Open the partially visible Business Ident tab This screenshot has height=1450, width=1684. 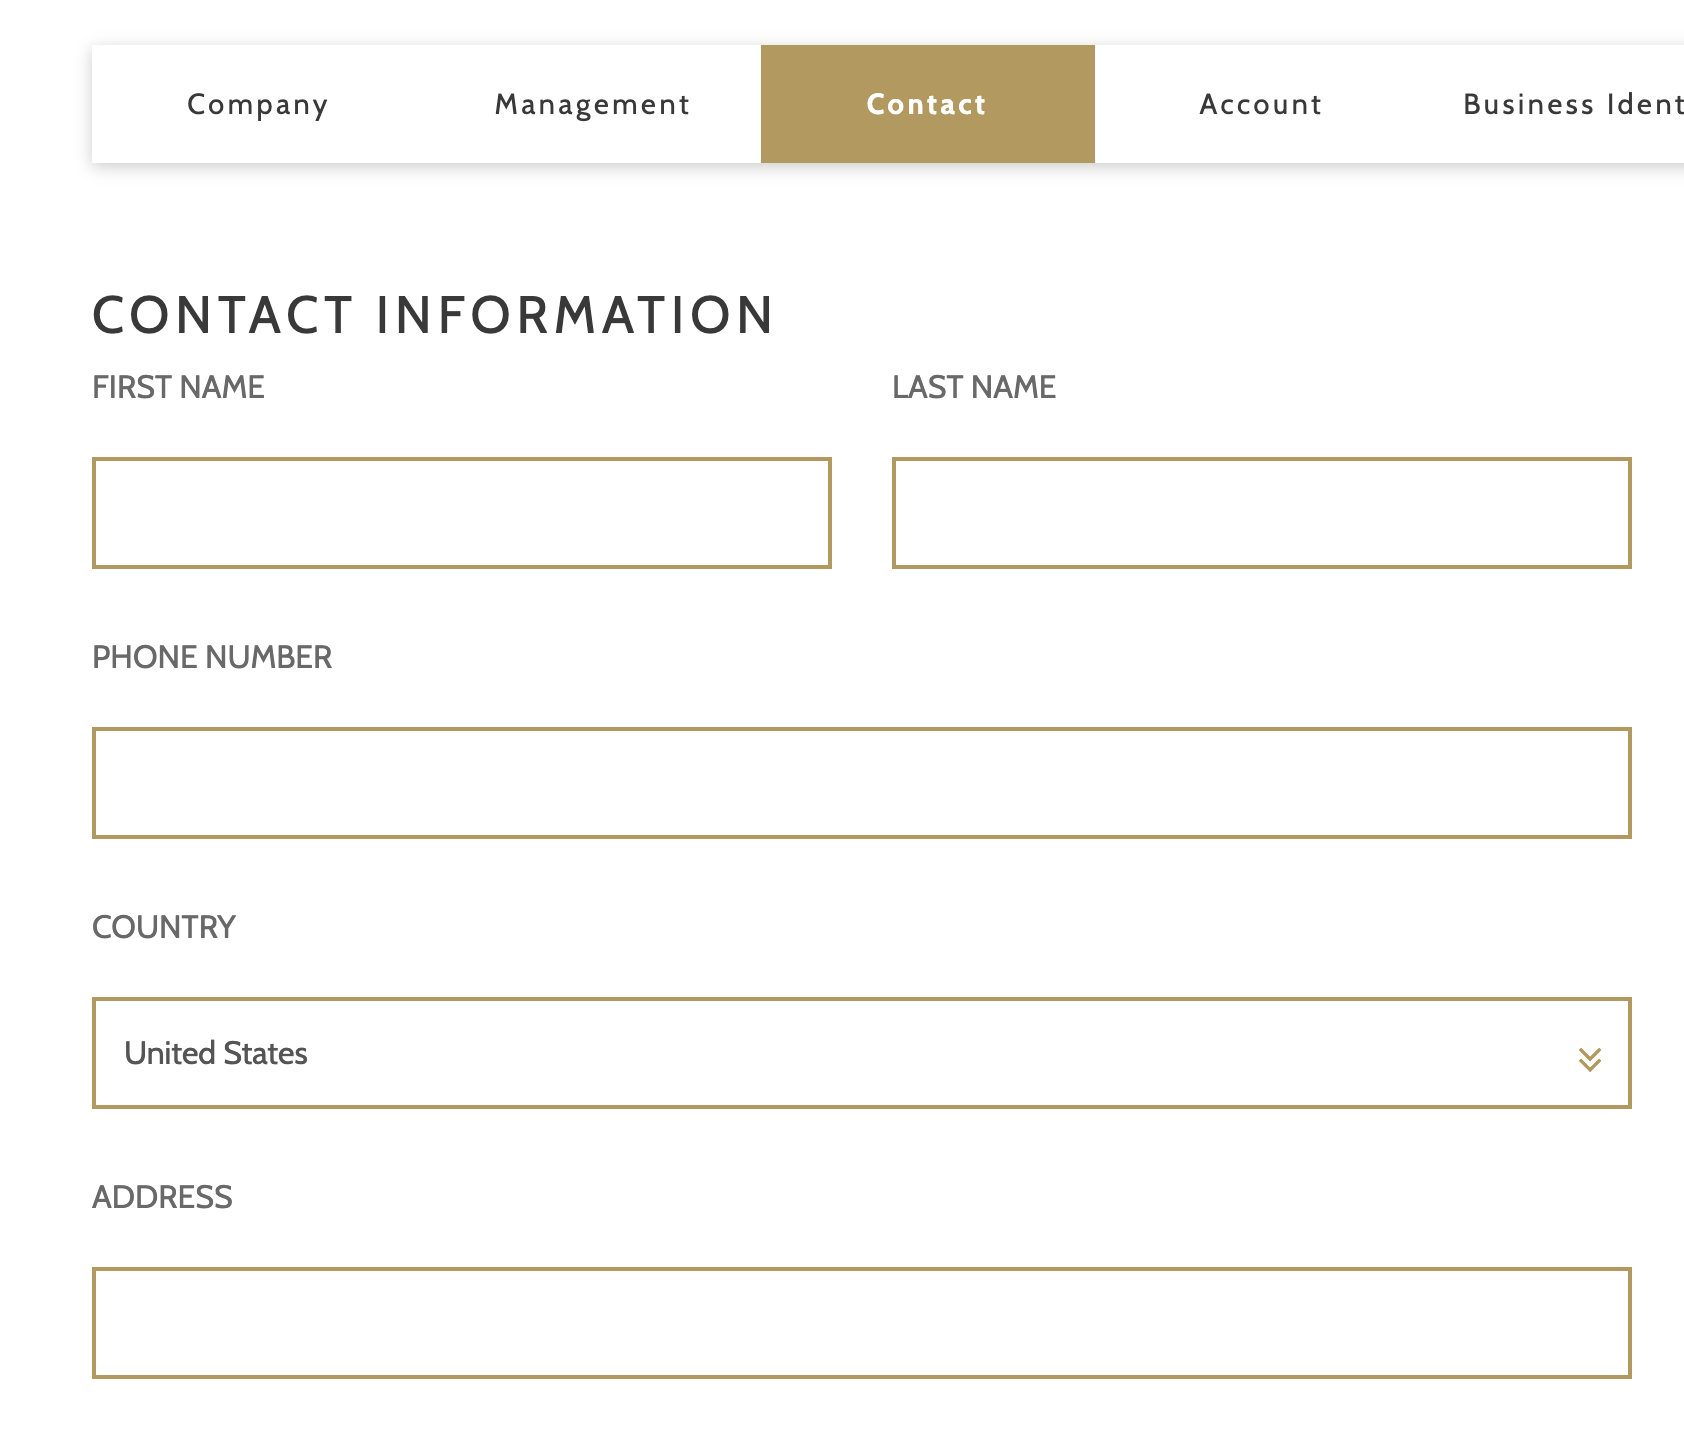coord(1572,104)
